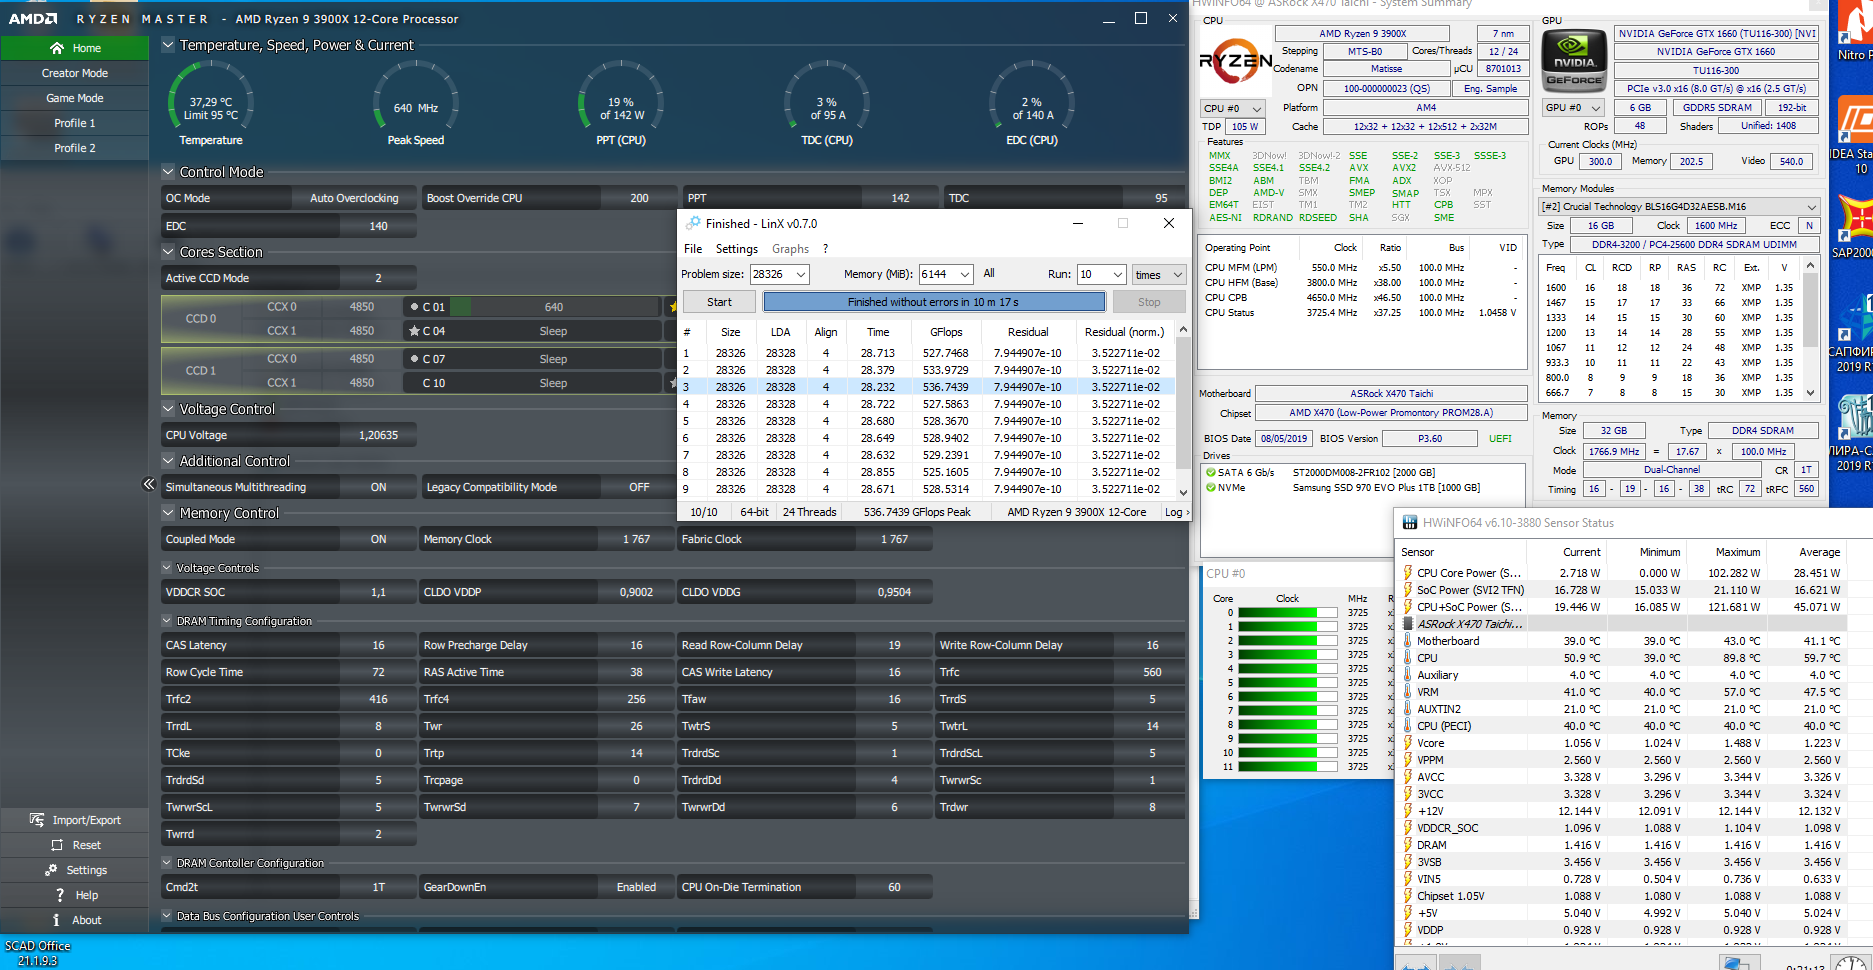The height and width of the screenshot is (970, 1873).
Task: Collapse the Cores Section
Action: pos(168,252)
